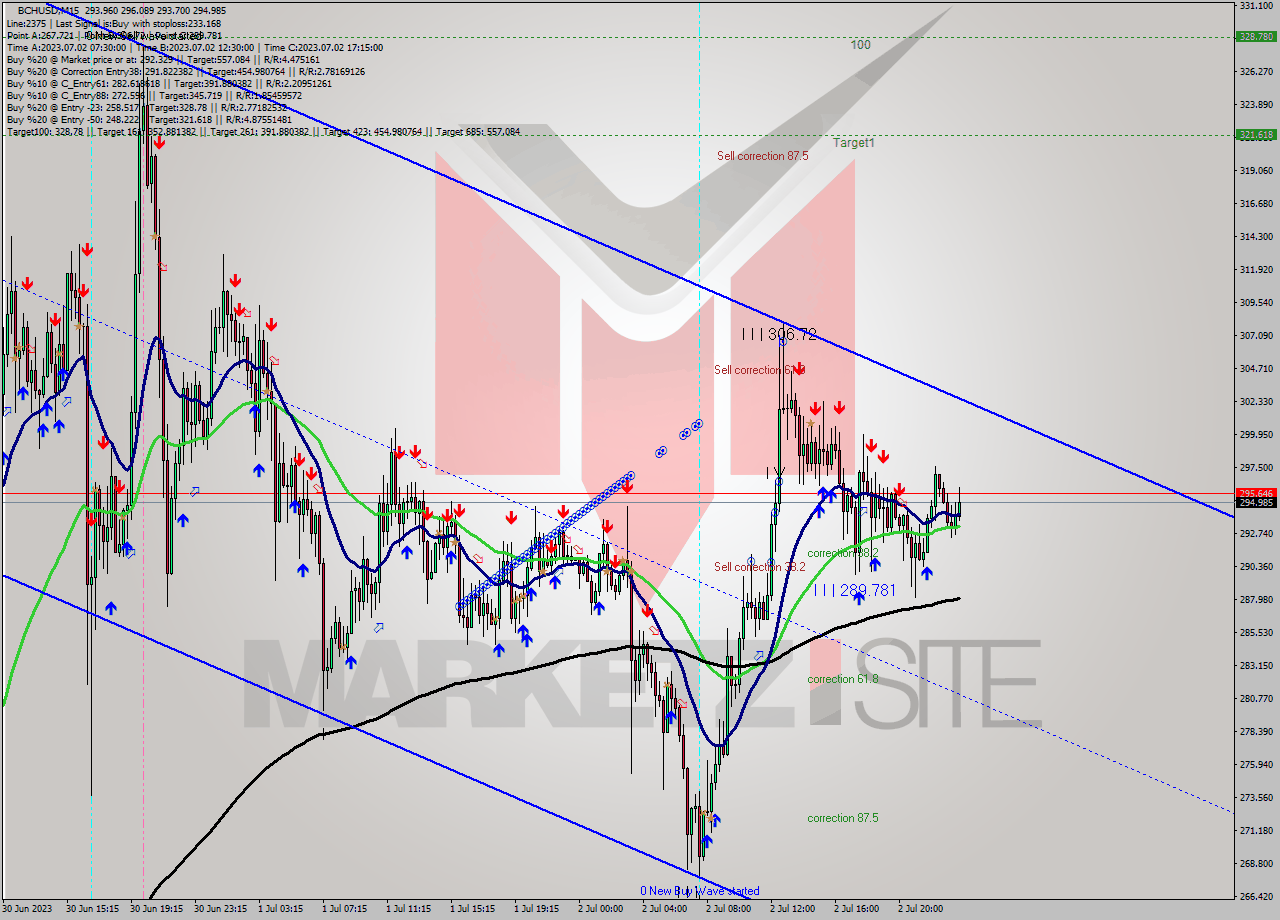Click the 268.800 price axis label
The width and height of the screenshot is (1280, 920).
pos(1256,864)
